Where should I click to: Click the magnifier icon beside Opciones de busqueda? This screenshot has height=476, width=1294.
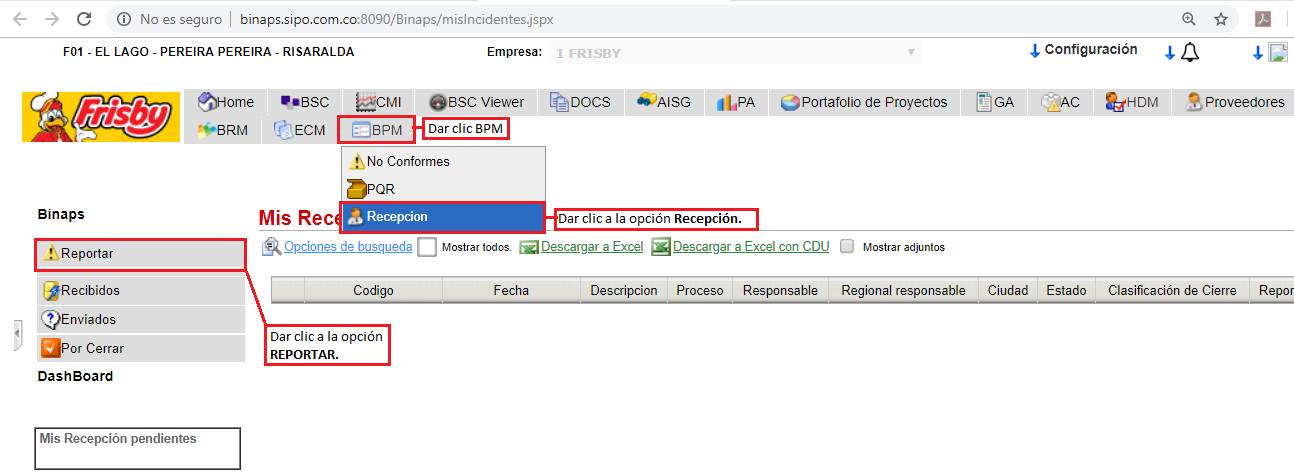pos(271,247)
